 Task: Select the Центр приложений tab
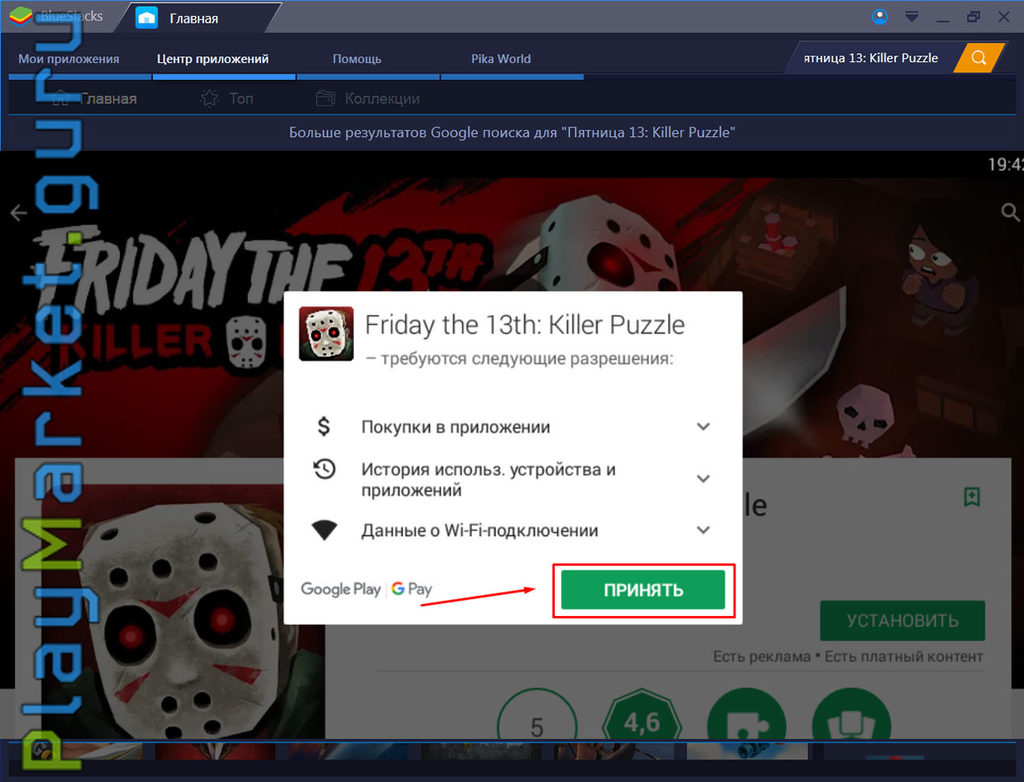(x=213, y=59)
